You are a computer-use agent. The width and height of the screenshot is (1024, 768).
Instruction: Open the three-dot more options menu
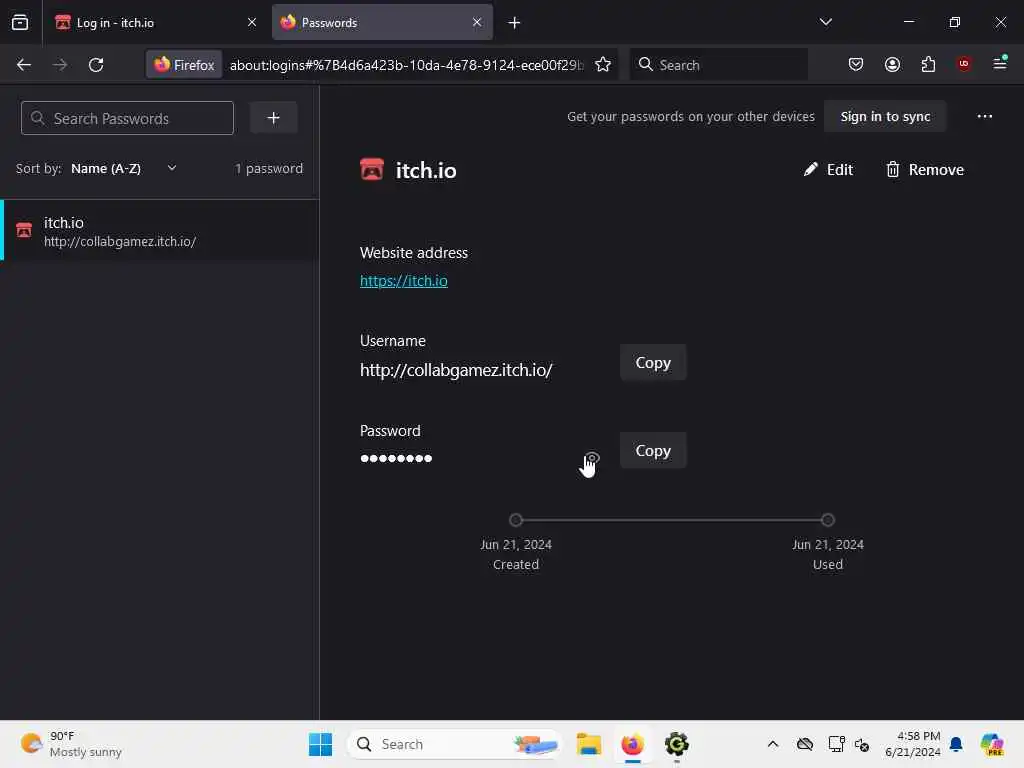(x=984, y=116)
